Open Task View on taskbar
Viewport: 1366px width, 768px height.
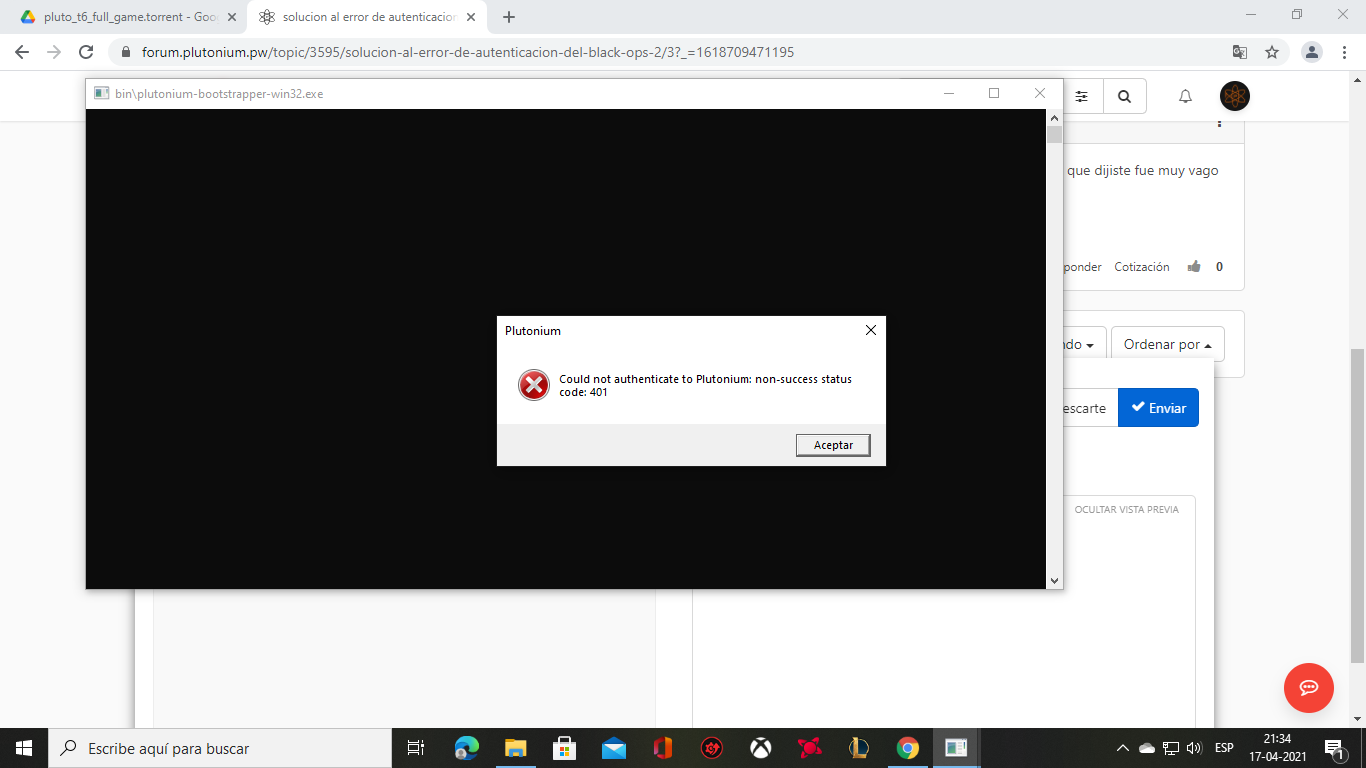[416, 748]
